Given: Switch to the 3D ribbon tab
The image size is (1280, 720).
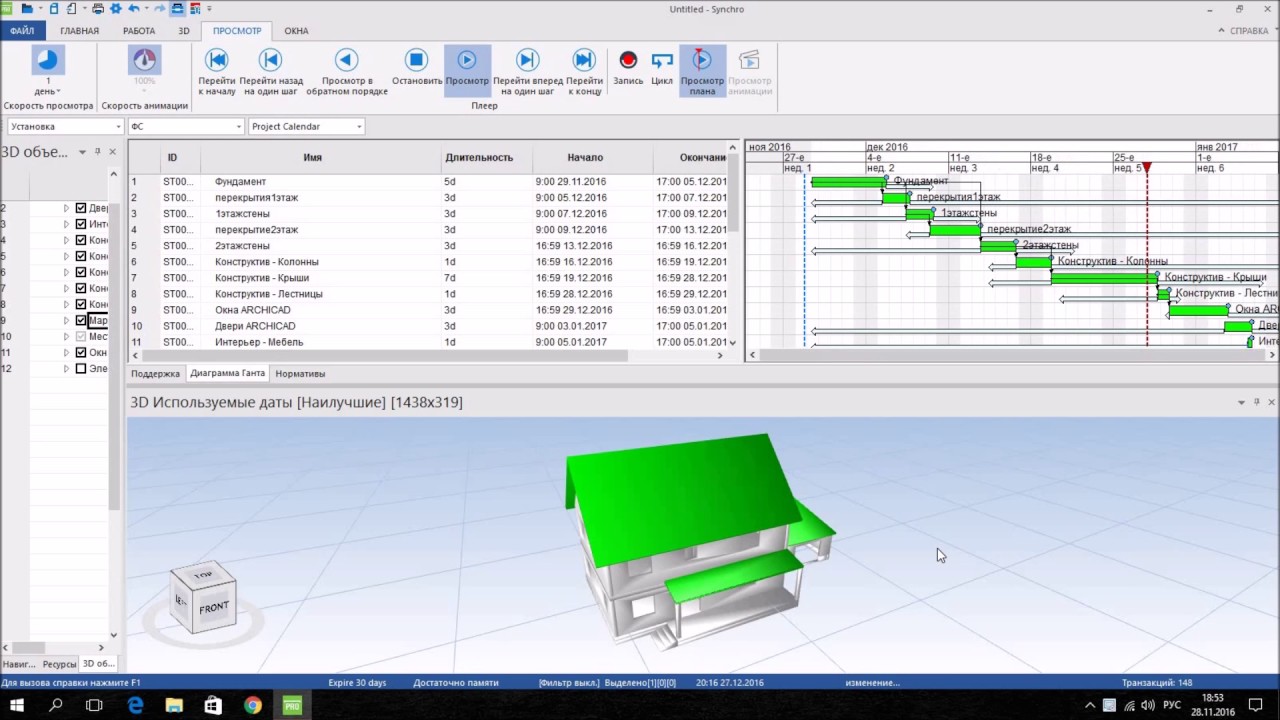Looking at the screenshot, I should pyautogui.click(x=184, y=31).
